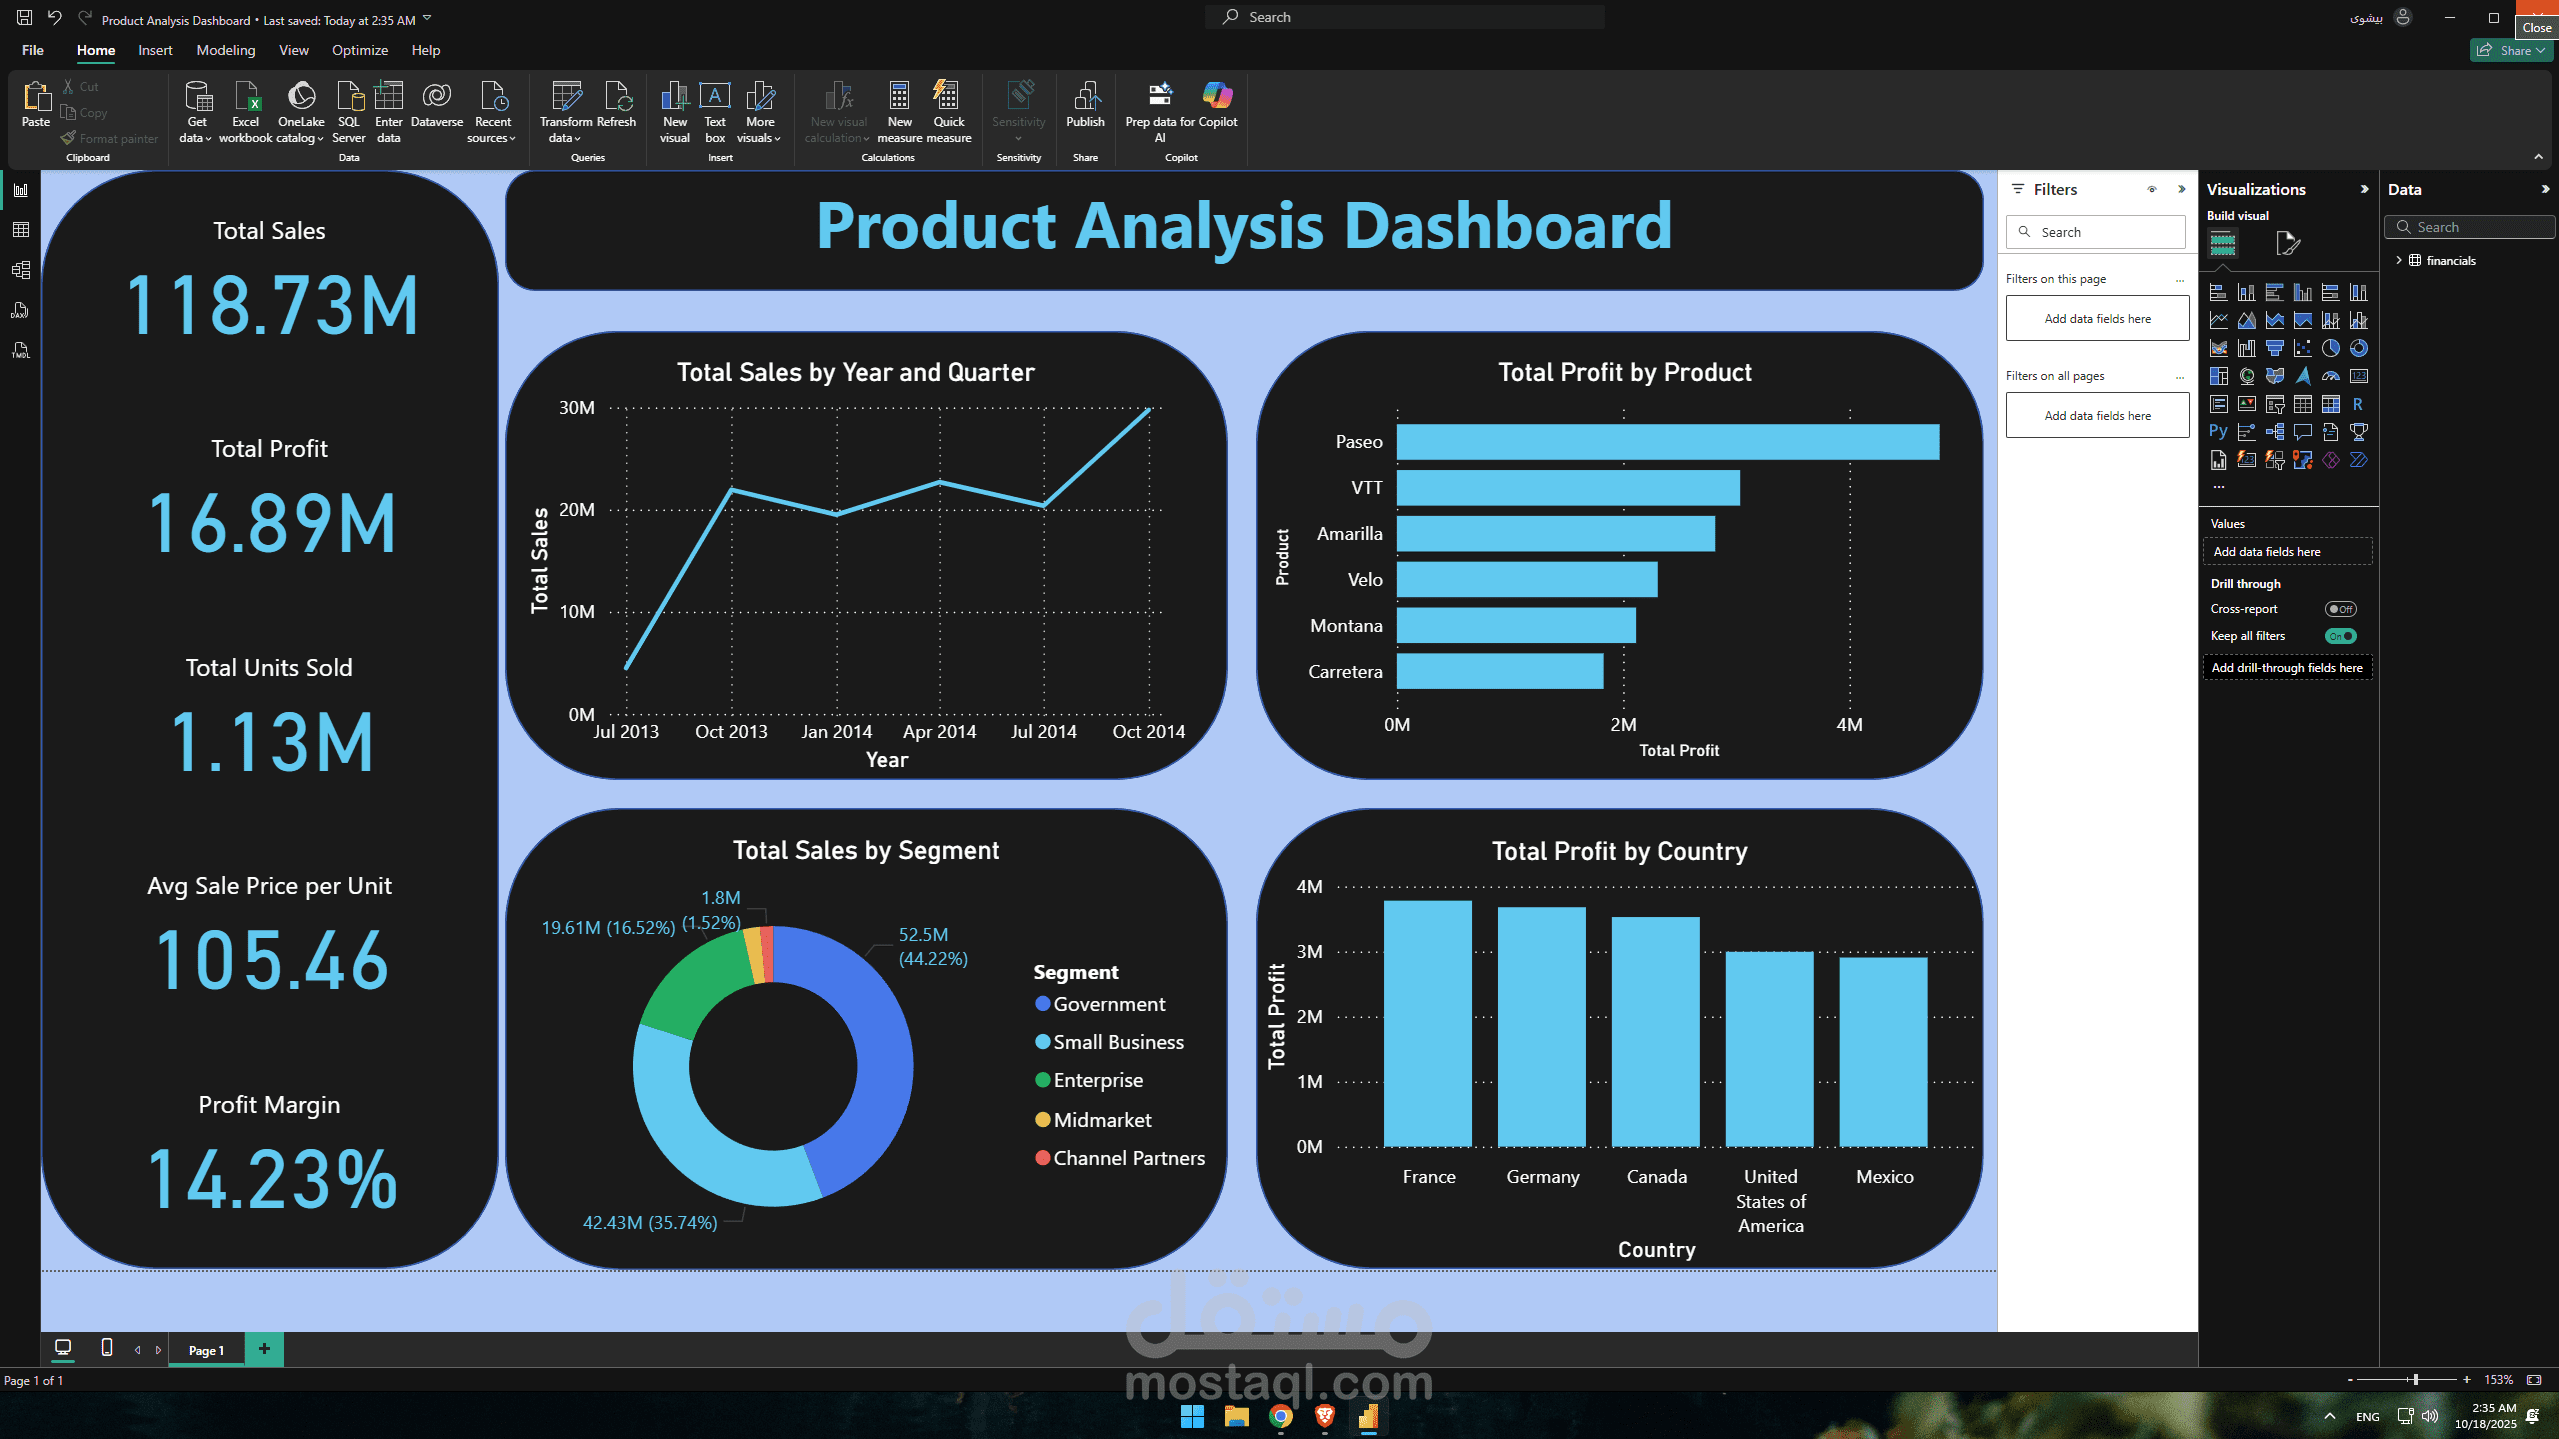
Task: Toggle Filters pane visibility eye icon
Action: coord(2152,189)
